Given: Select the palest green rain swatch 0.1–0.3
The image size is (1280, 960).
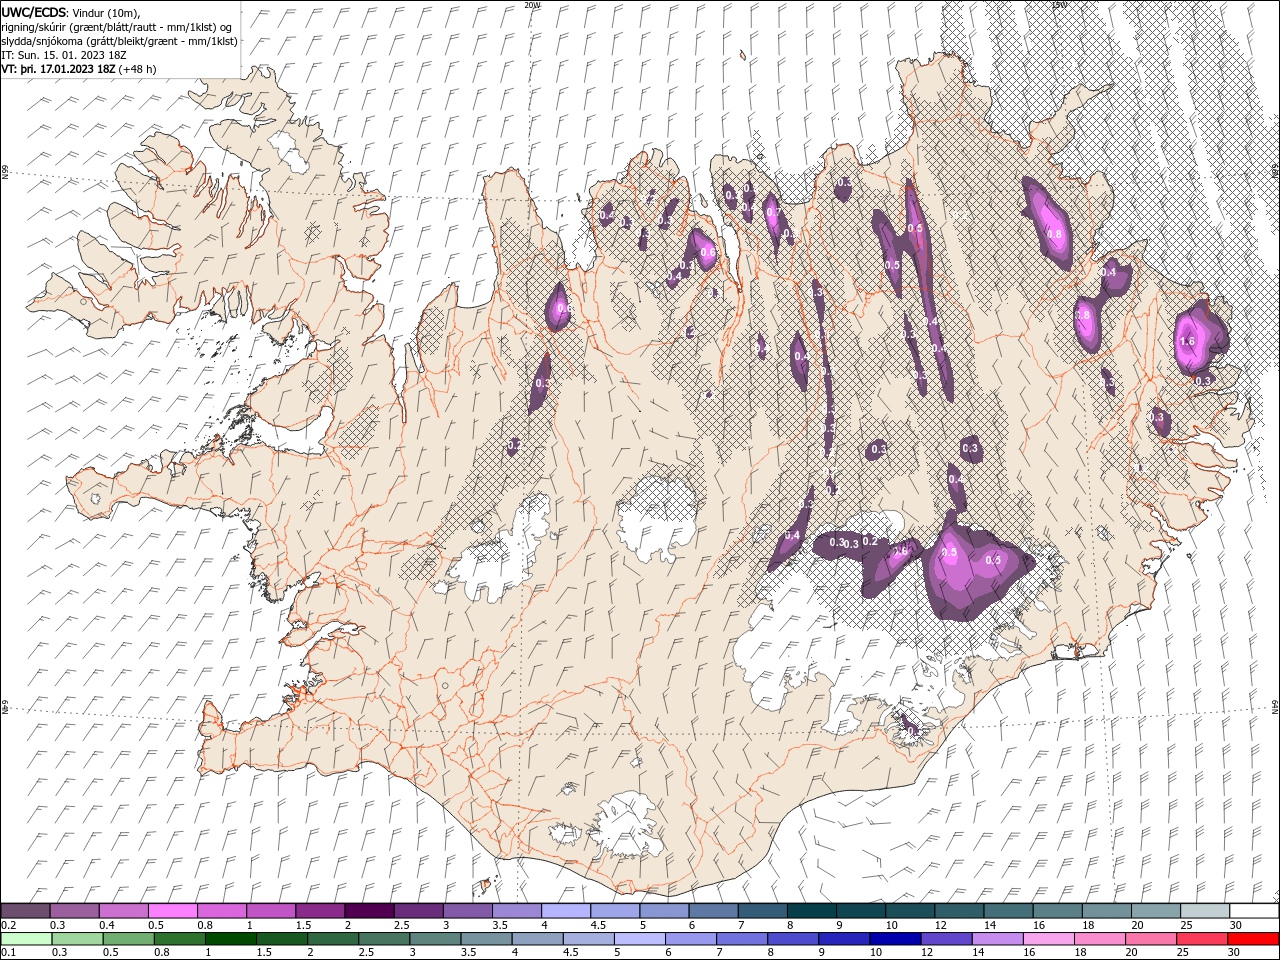Looking at the screenshot, I should coord(26,938).
